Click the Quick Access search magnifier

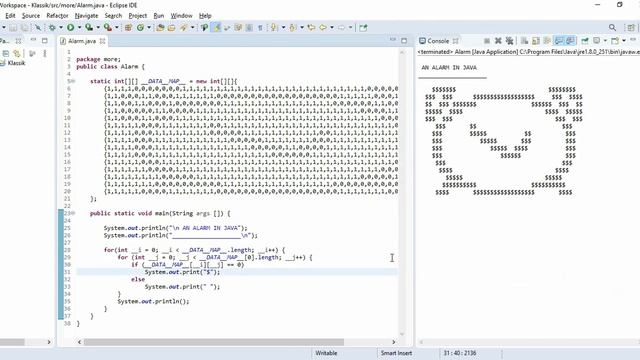click(x=612, y=27)
